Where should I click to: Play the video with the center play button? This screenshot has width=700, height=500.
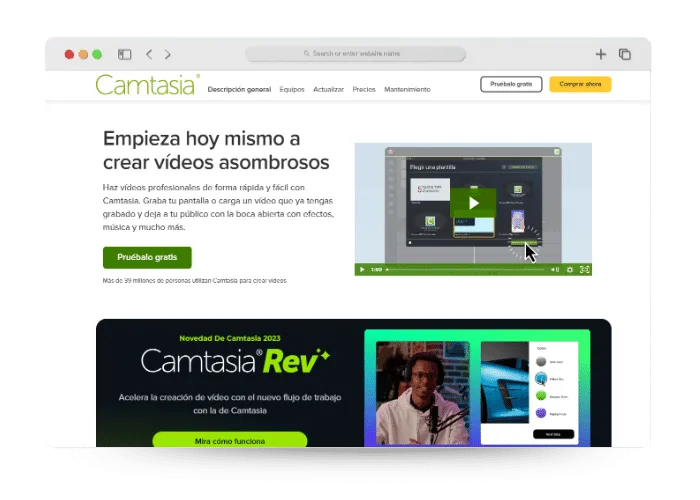coord(473,203)
